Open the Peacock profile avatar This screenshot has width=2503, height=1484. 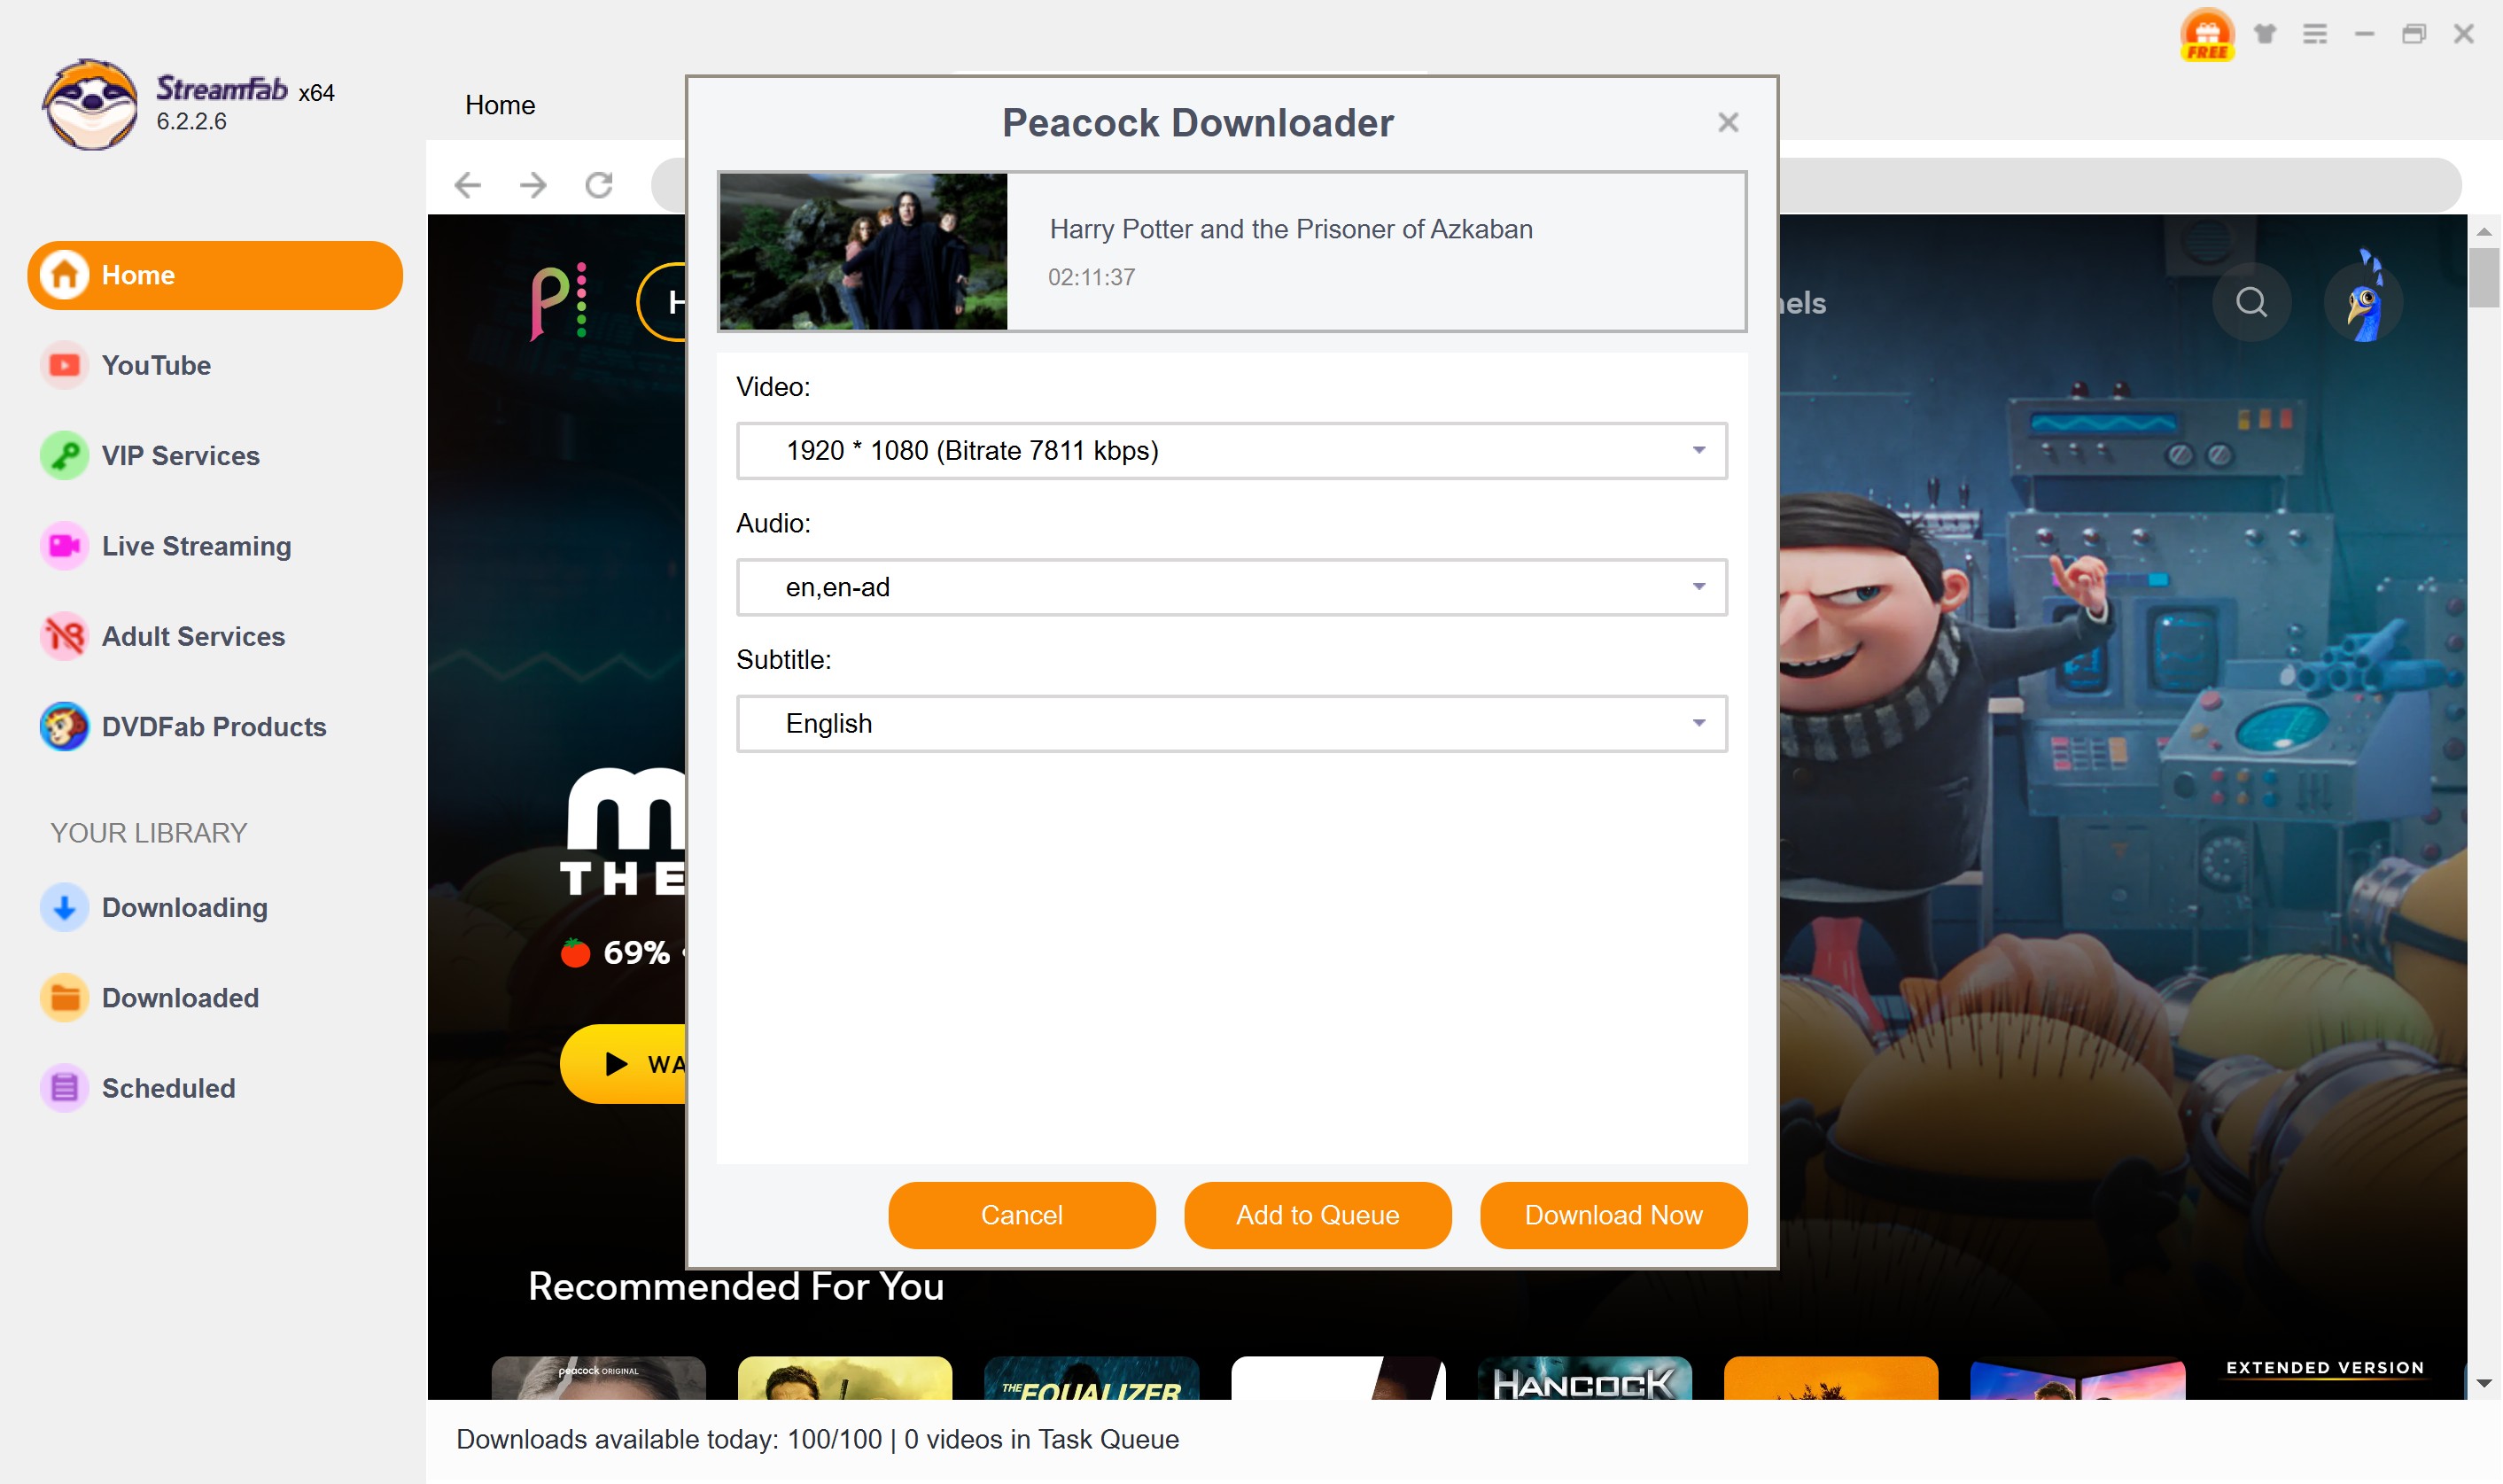[x=2364, y=302]
